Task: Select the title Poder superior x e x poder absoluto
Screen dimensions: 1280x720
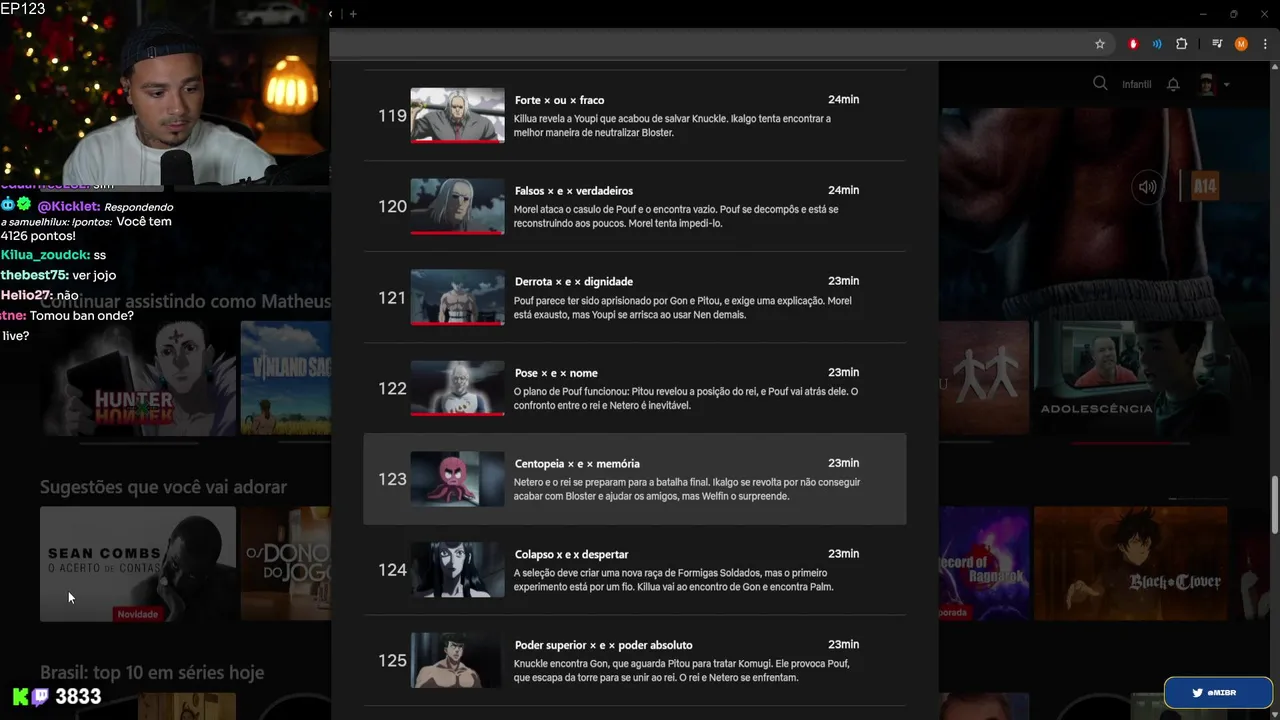Action: tap(604, 645)
